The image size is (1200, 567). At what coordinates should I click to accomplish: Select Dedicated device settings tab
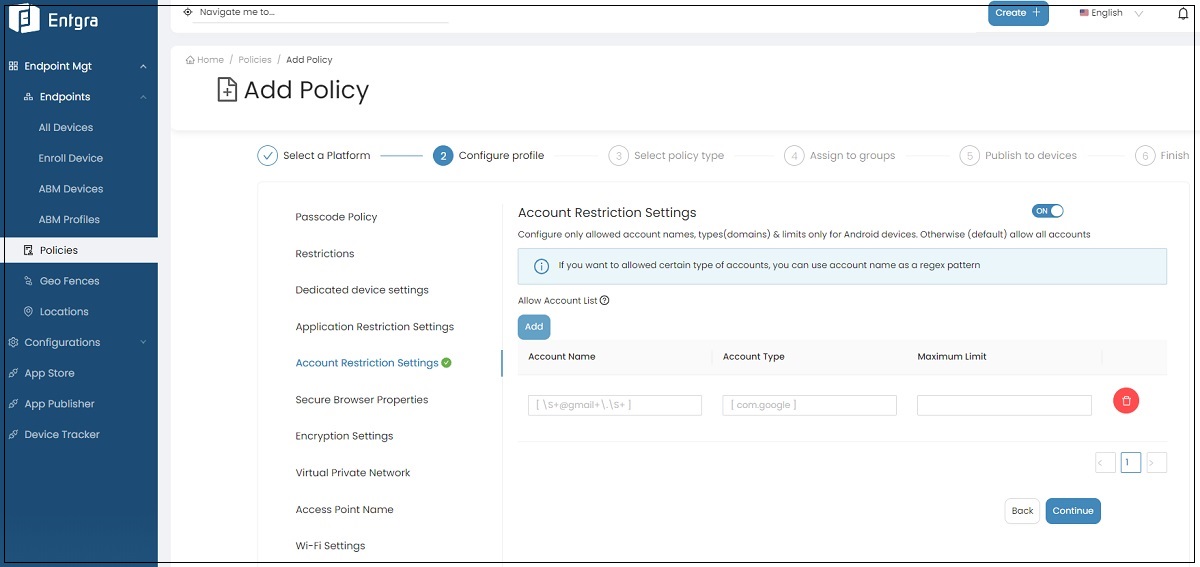click(362, 290)
